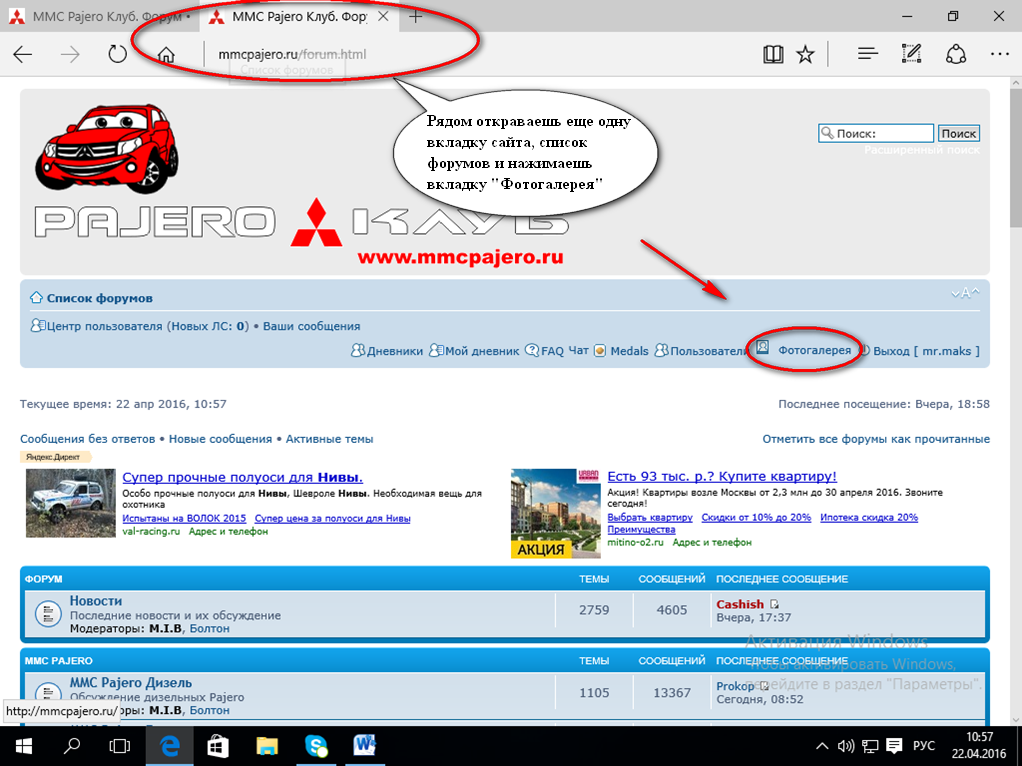This screenshot has width=1022, height=766.
Task: Change font size with A control
Action: (965, 294)
